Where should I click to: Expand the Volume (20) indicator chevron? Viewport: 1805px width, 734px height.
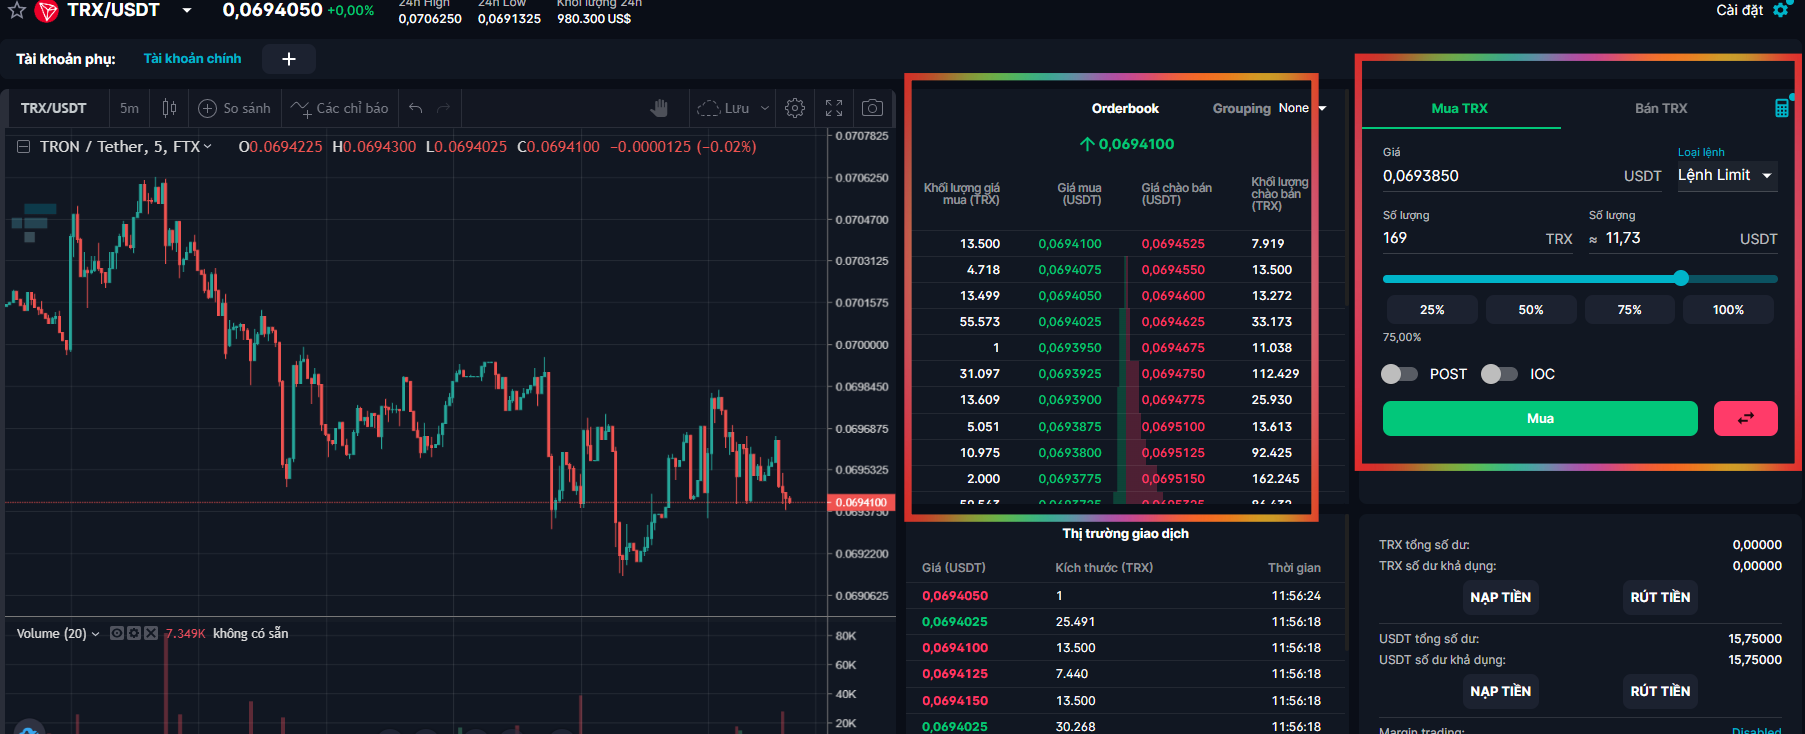pos(96,634)
